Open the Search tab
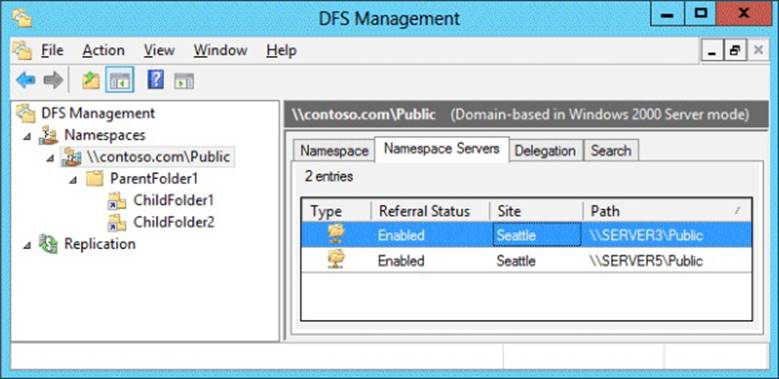This screenshot has height=379, width=779. (611, 151)
